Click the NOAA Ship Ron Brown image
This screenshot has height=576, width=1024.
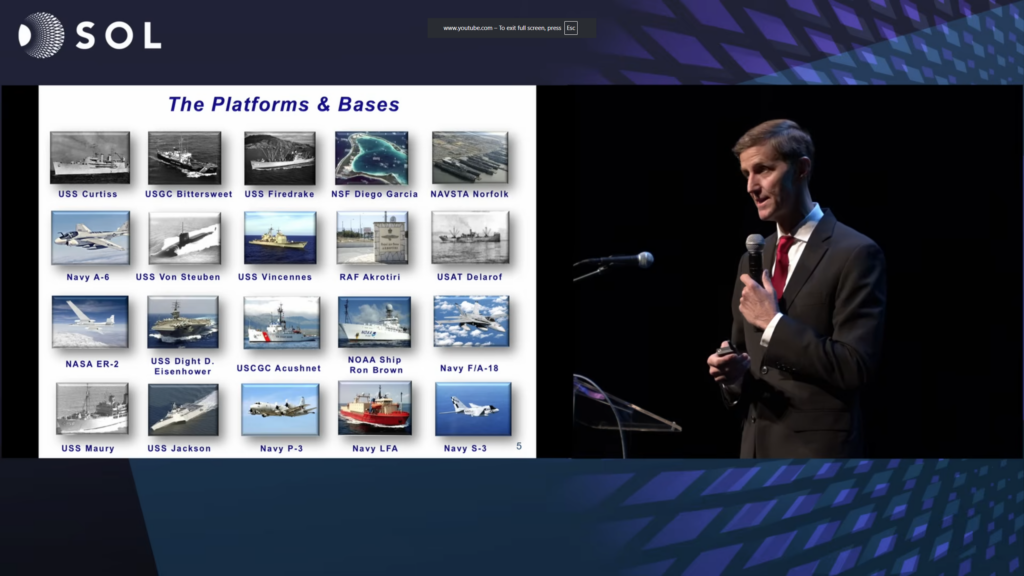374,322
